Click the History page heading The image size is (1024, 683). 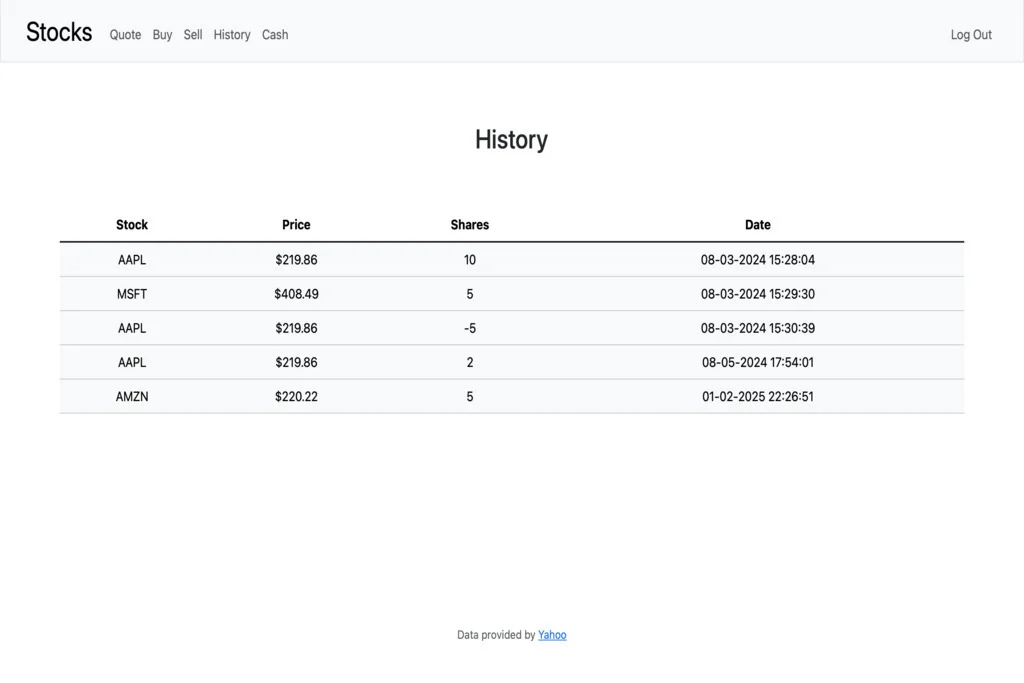tap(511, 140)
